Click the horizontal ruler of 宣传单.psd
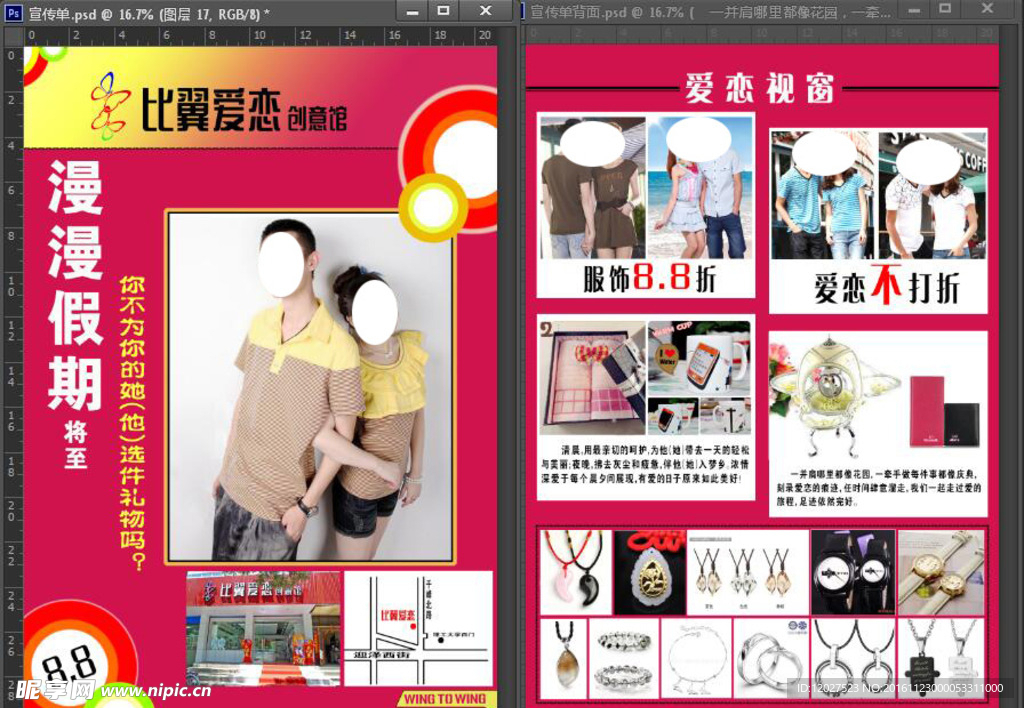 [x=260, y=36]
